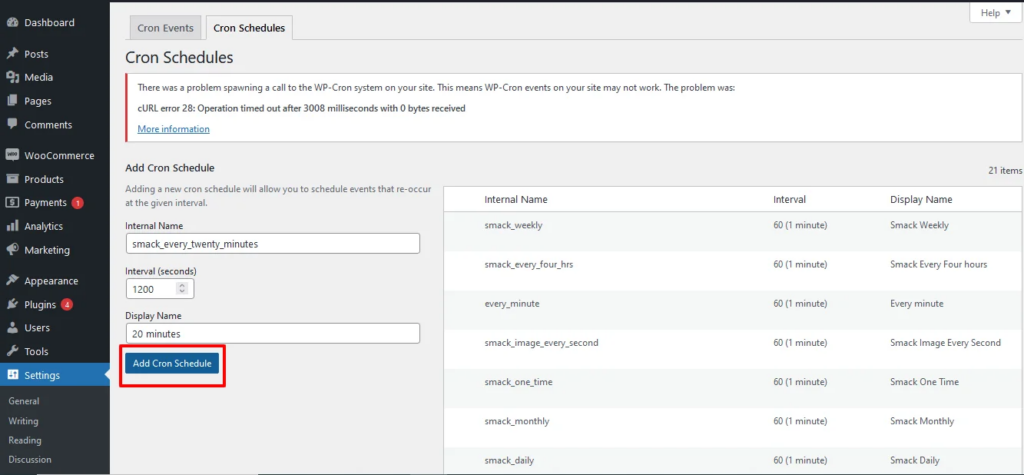Click Smack Daily display name cell

(x=915, y=461)
